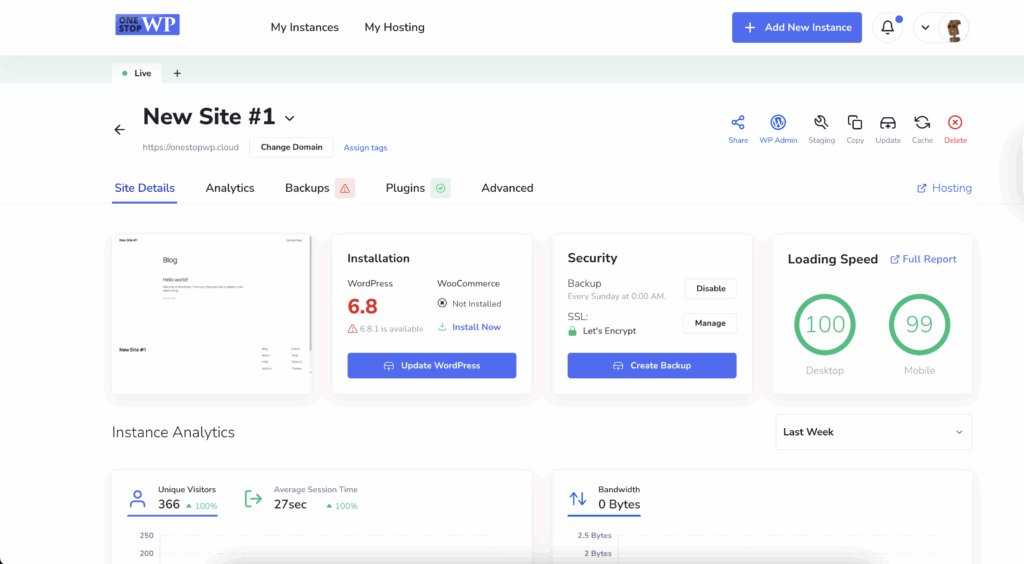The width and height of the screenshot is (1024, 564).
Task: Click the Every Sunday at 0:00 AM schedule
Action: [x=616, y=296]
